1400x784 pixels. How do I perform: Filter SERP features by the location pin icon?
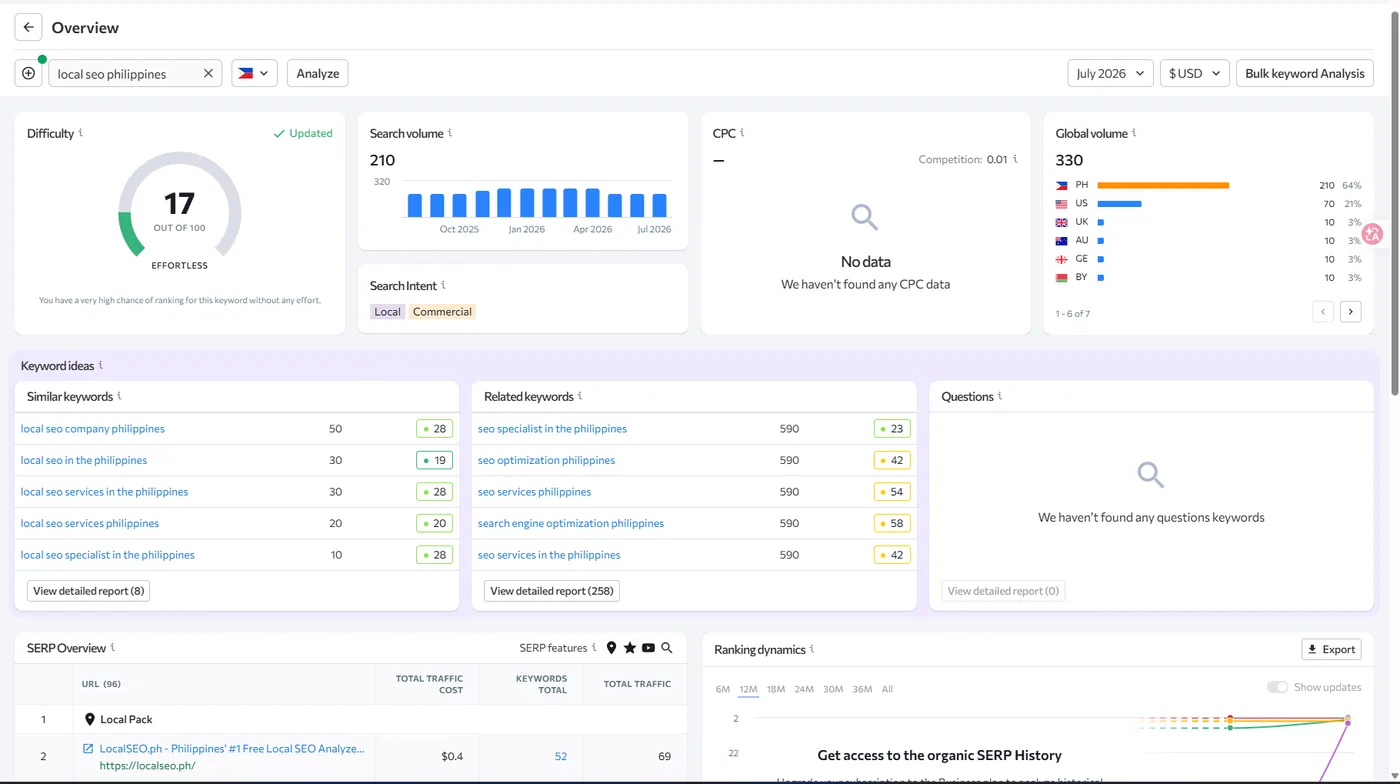(x=611, y=648)
